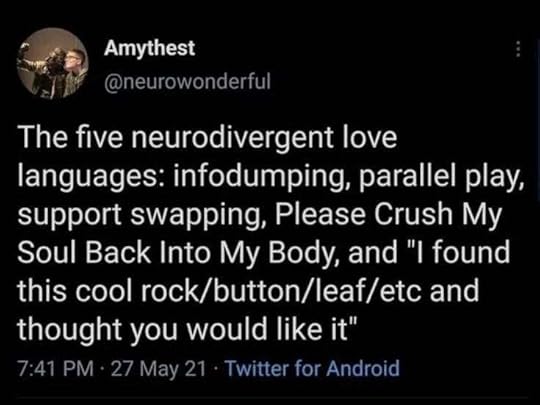Click the 27 May 21 date
The height and width of the screenshot is (405, 540).
point(159,368)
